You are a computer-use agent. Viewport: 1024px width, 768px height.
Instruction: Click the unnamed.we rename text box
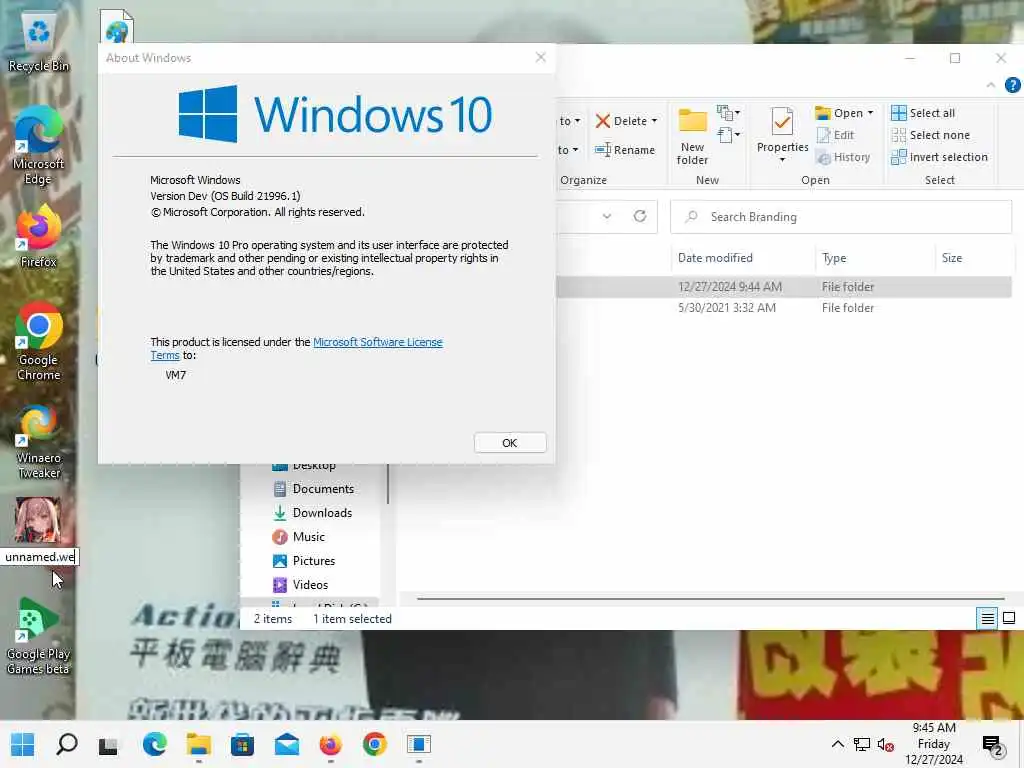[x=39, y=557]
